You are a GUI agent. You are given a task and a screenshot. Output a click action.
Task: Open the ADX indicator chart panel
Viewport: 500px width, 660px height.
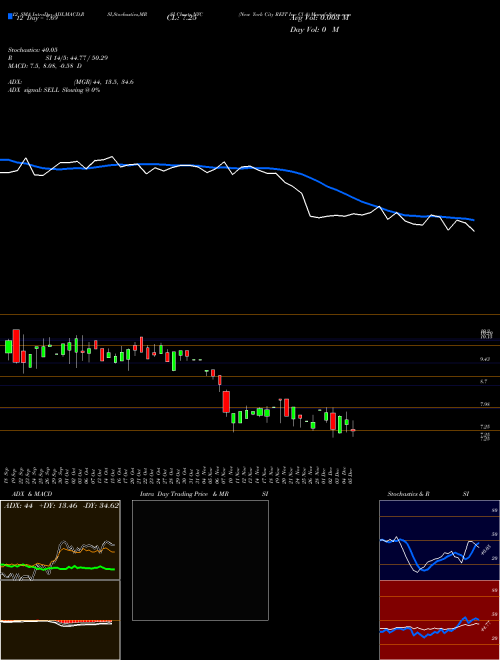pos(60,540)
